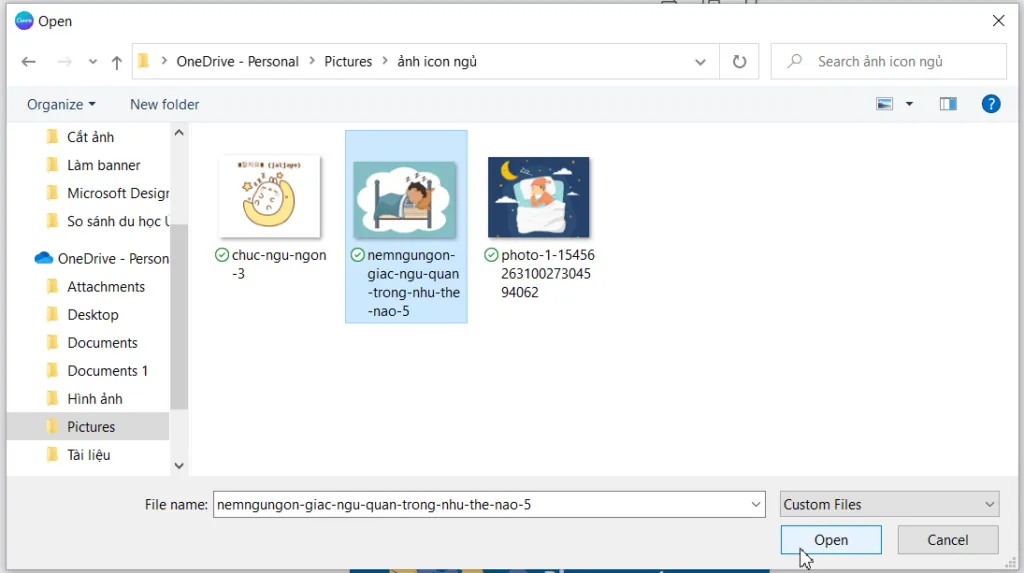Open the Tài liệu folder

coord(88,455)
